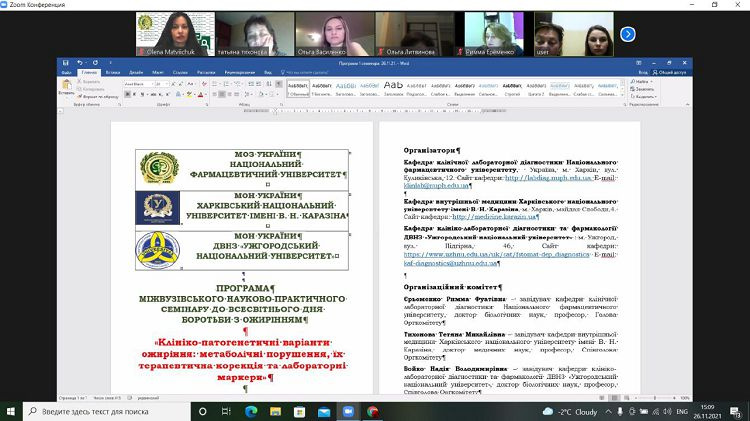Click the Windows Start button
The height and width of the screenshot is (421, 750).
click(x=11, y=411)
